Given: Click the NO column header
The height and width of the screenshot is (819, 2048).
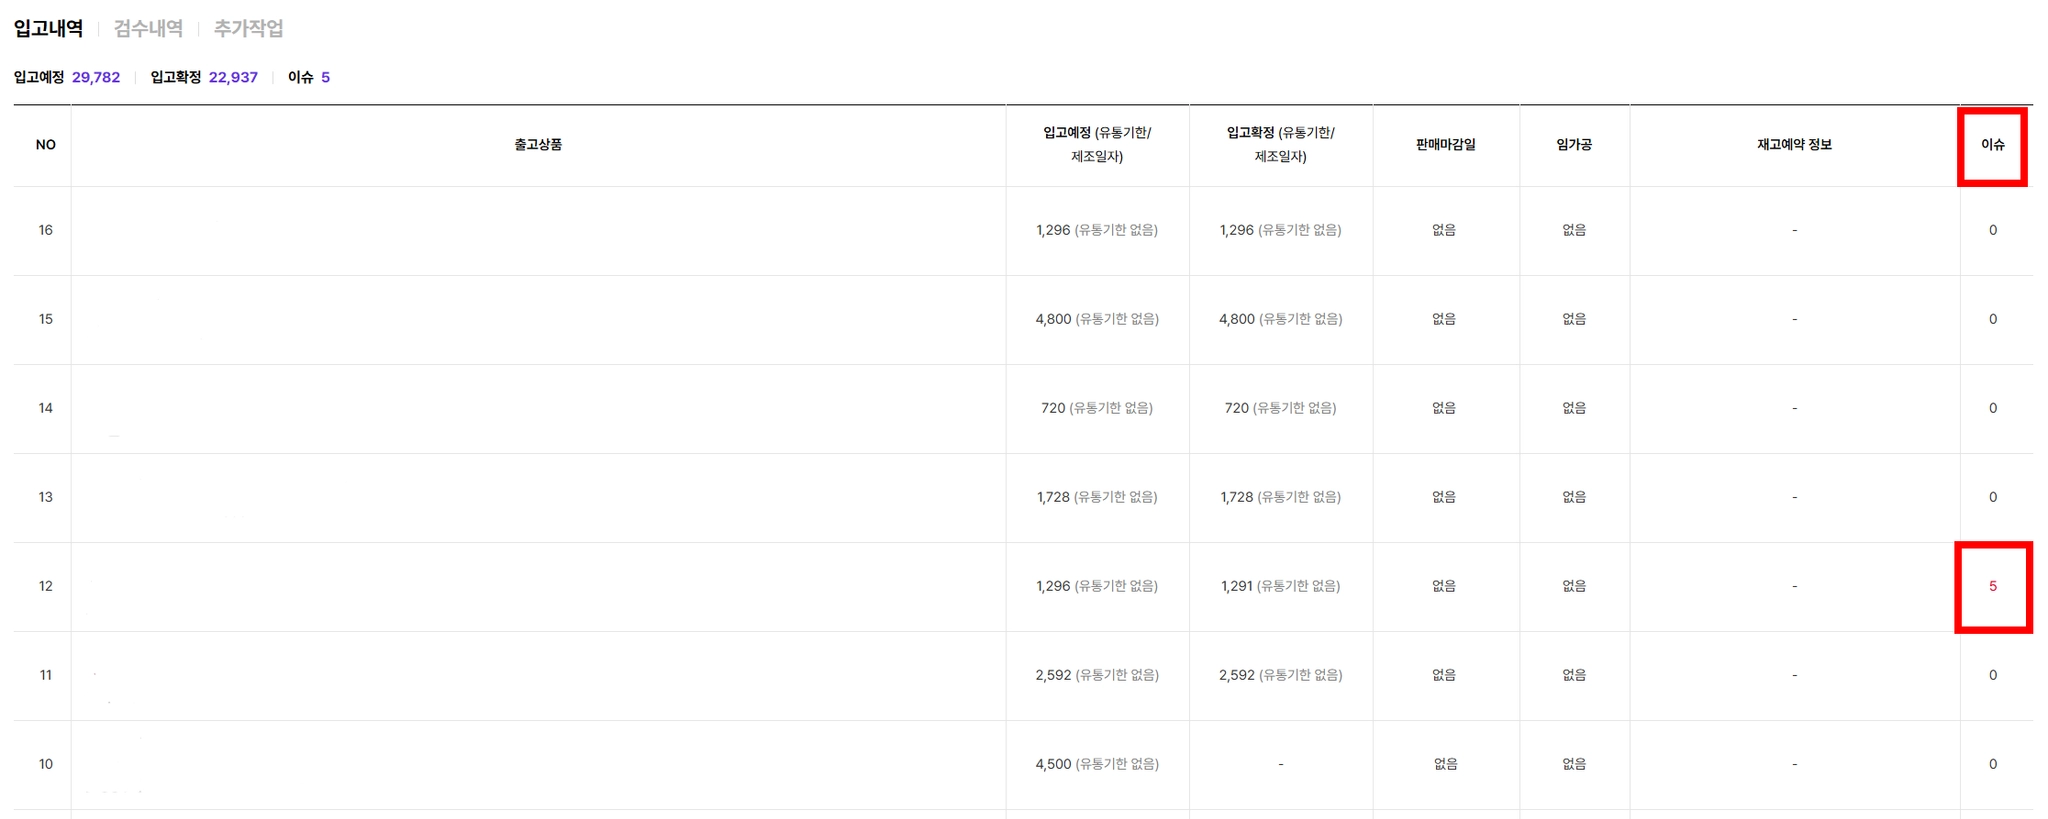Looking at the screenshot, I should pos(45,145).
